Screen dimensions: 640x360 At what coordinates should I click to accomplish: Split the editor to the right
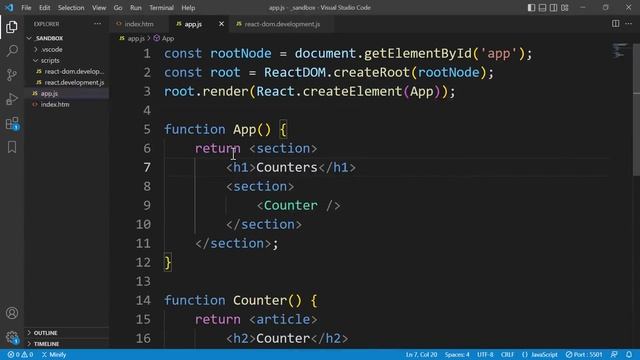616,24
